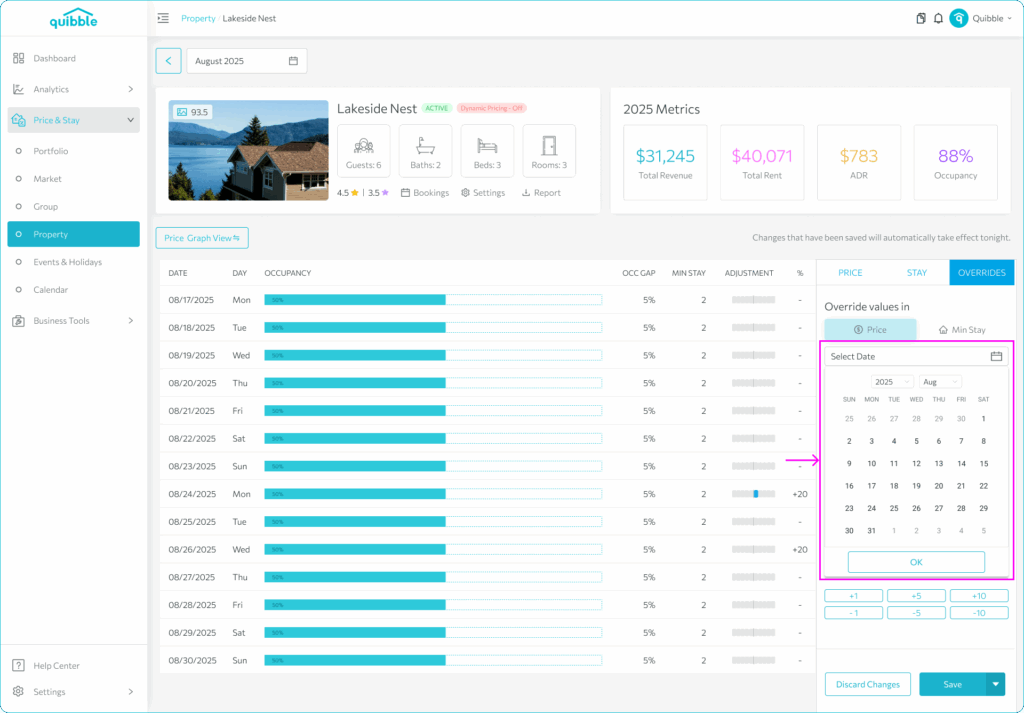Click the Quibble logo
Viewport: 1024px width, 713px height.
click(74, 18)
